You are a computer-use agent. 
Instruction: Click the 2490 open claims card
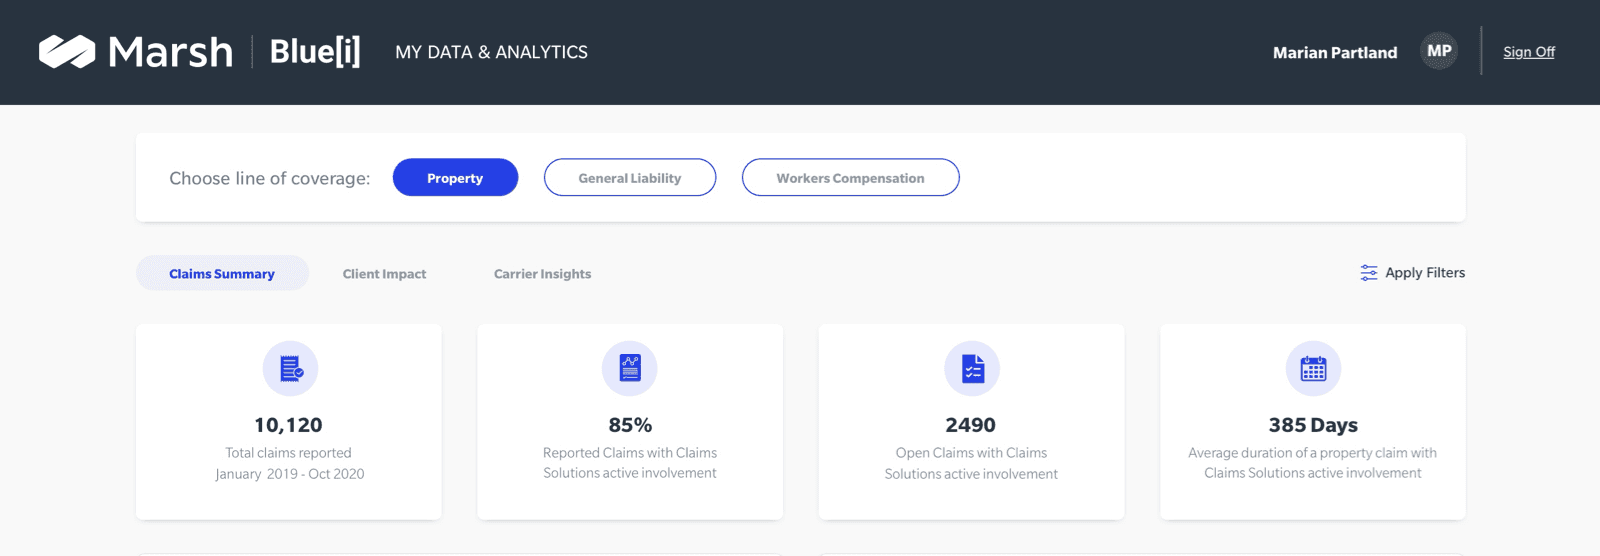pos(971,421)
